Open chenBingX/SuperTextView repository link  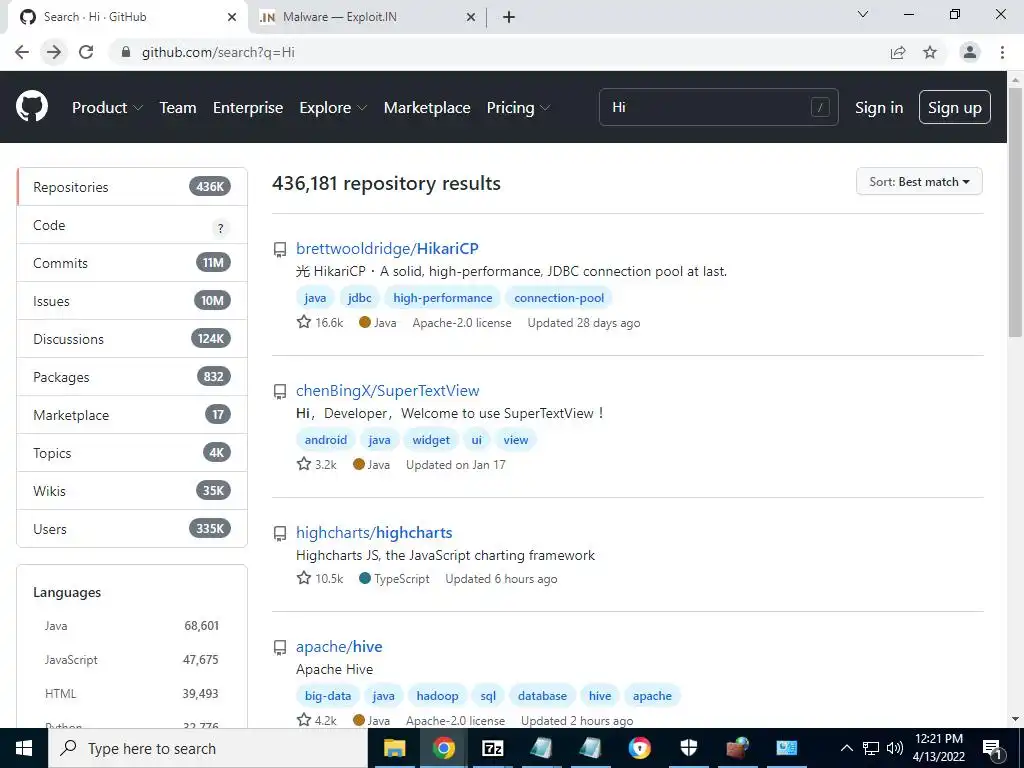[x=388, y=391]
